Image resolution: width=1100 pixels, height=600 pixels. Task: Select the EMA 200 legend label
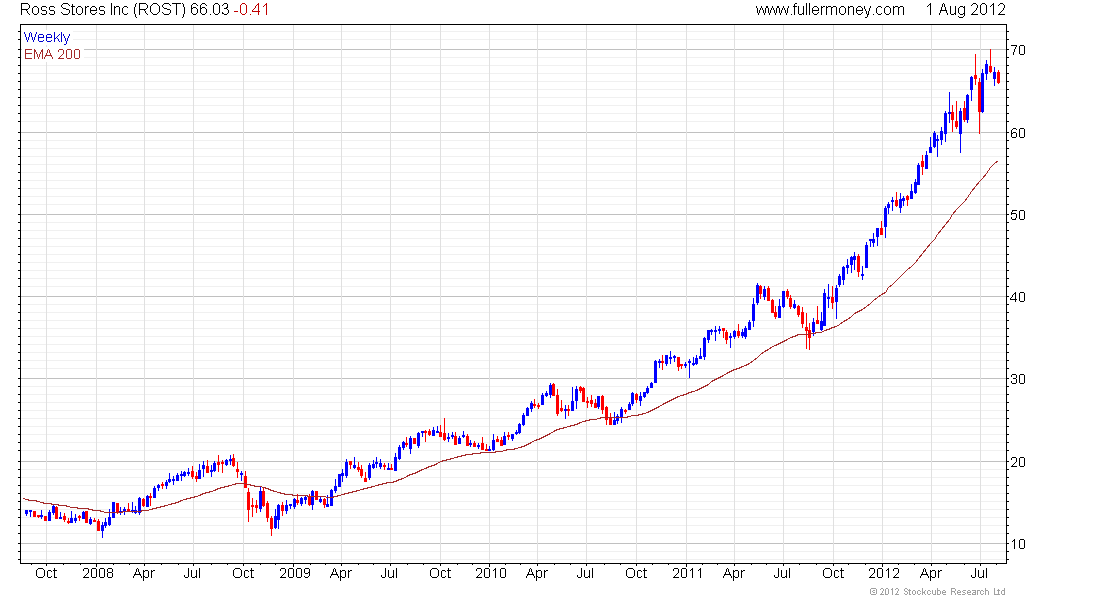pyautogui.click(x=52, y=54)
